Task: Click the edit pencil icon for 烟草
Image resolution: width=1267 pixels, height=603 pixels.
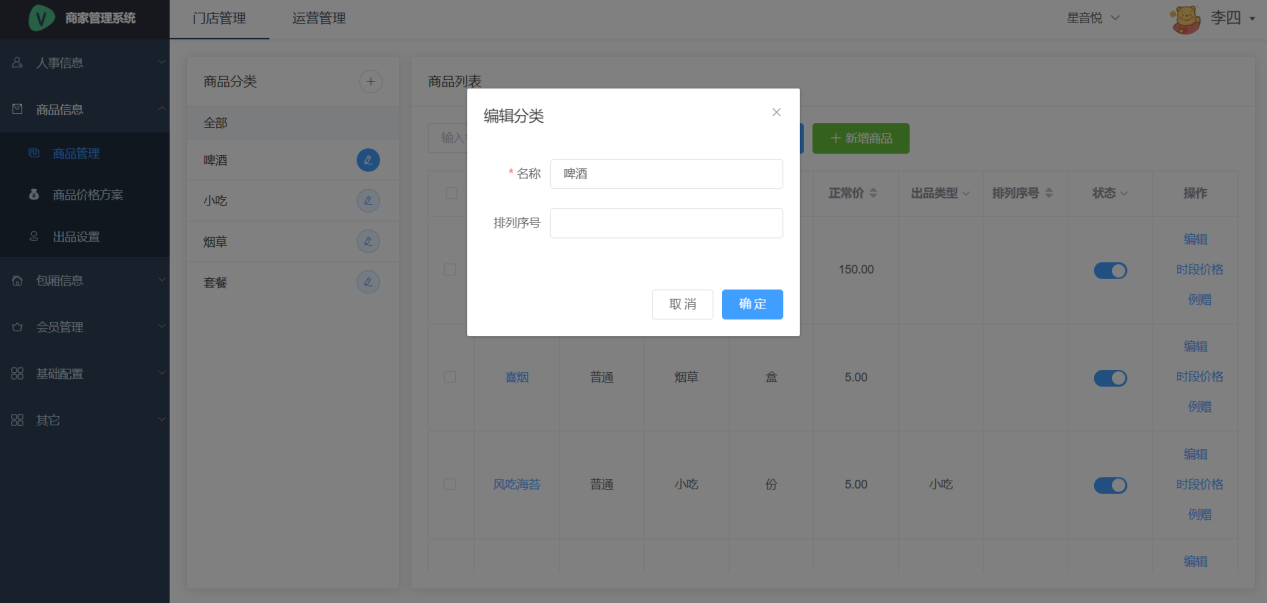Action: coord(368,242)
